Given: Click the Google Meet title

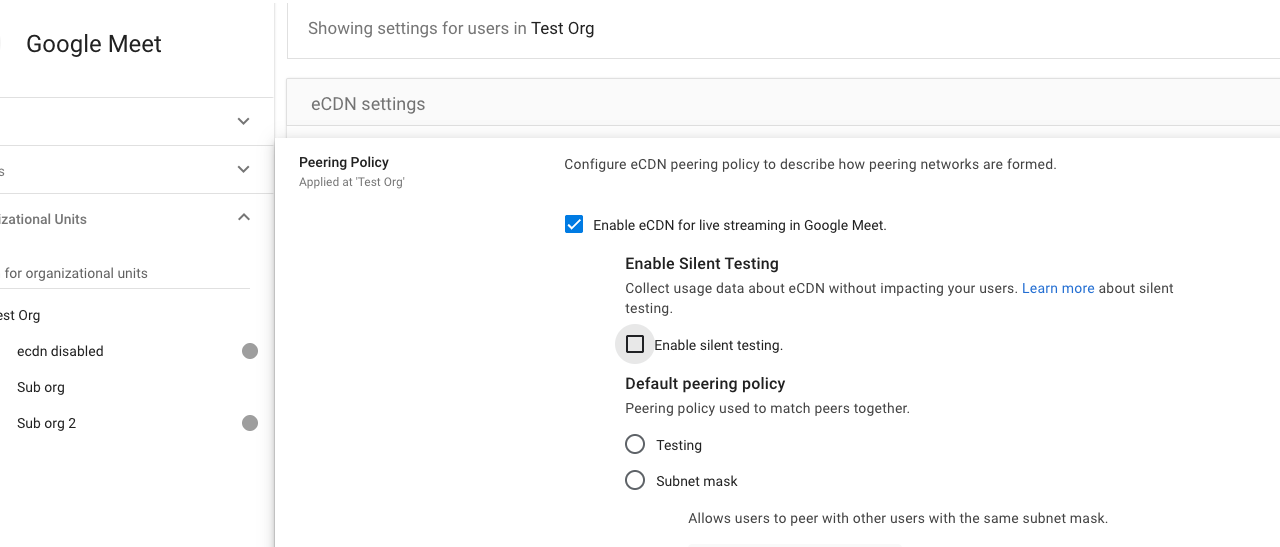Looking at the screenshot, I should pyautogui.click(x=94, y=44).
